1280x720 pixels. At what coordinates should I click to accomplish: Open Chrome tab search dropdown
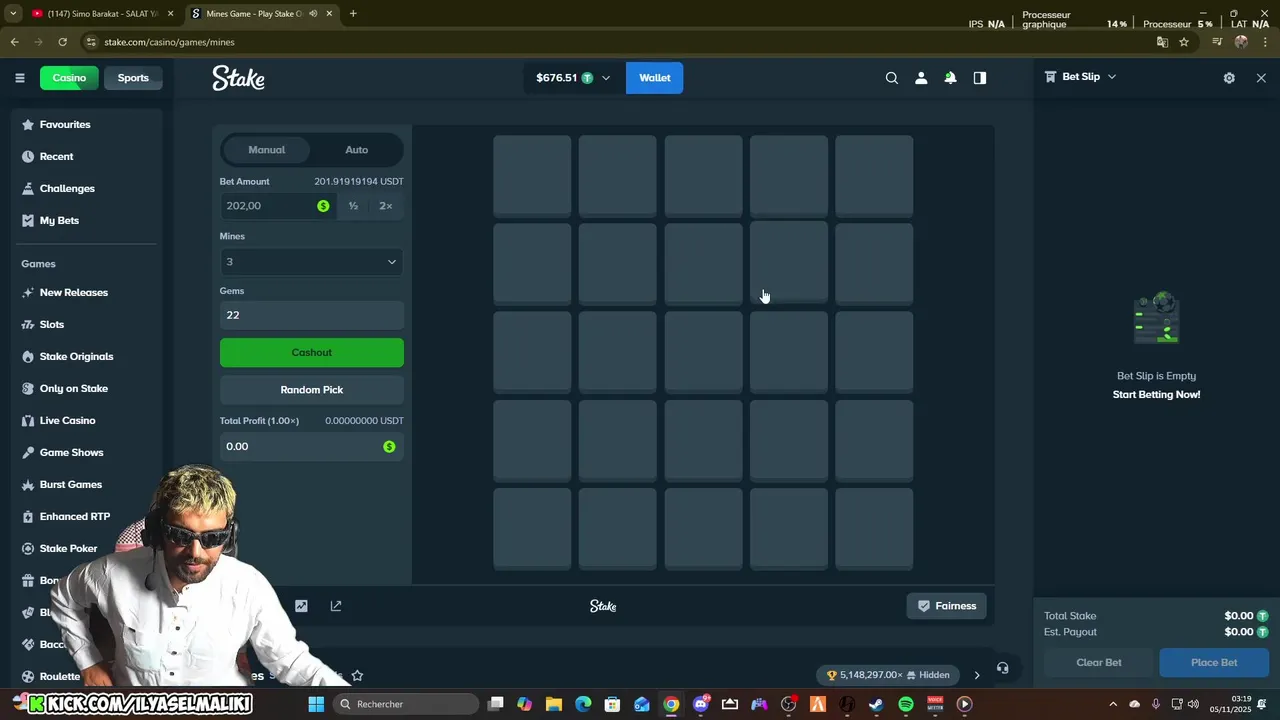[13, 14]
